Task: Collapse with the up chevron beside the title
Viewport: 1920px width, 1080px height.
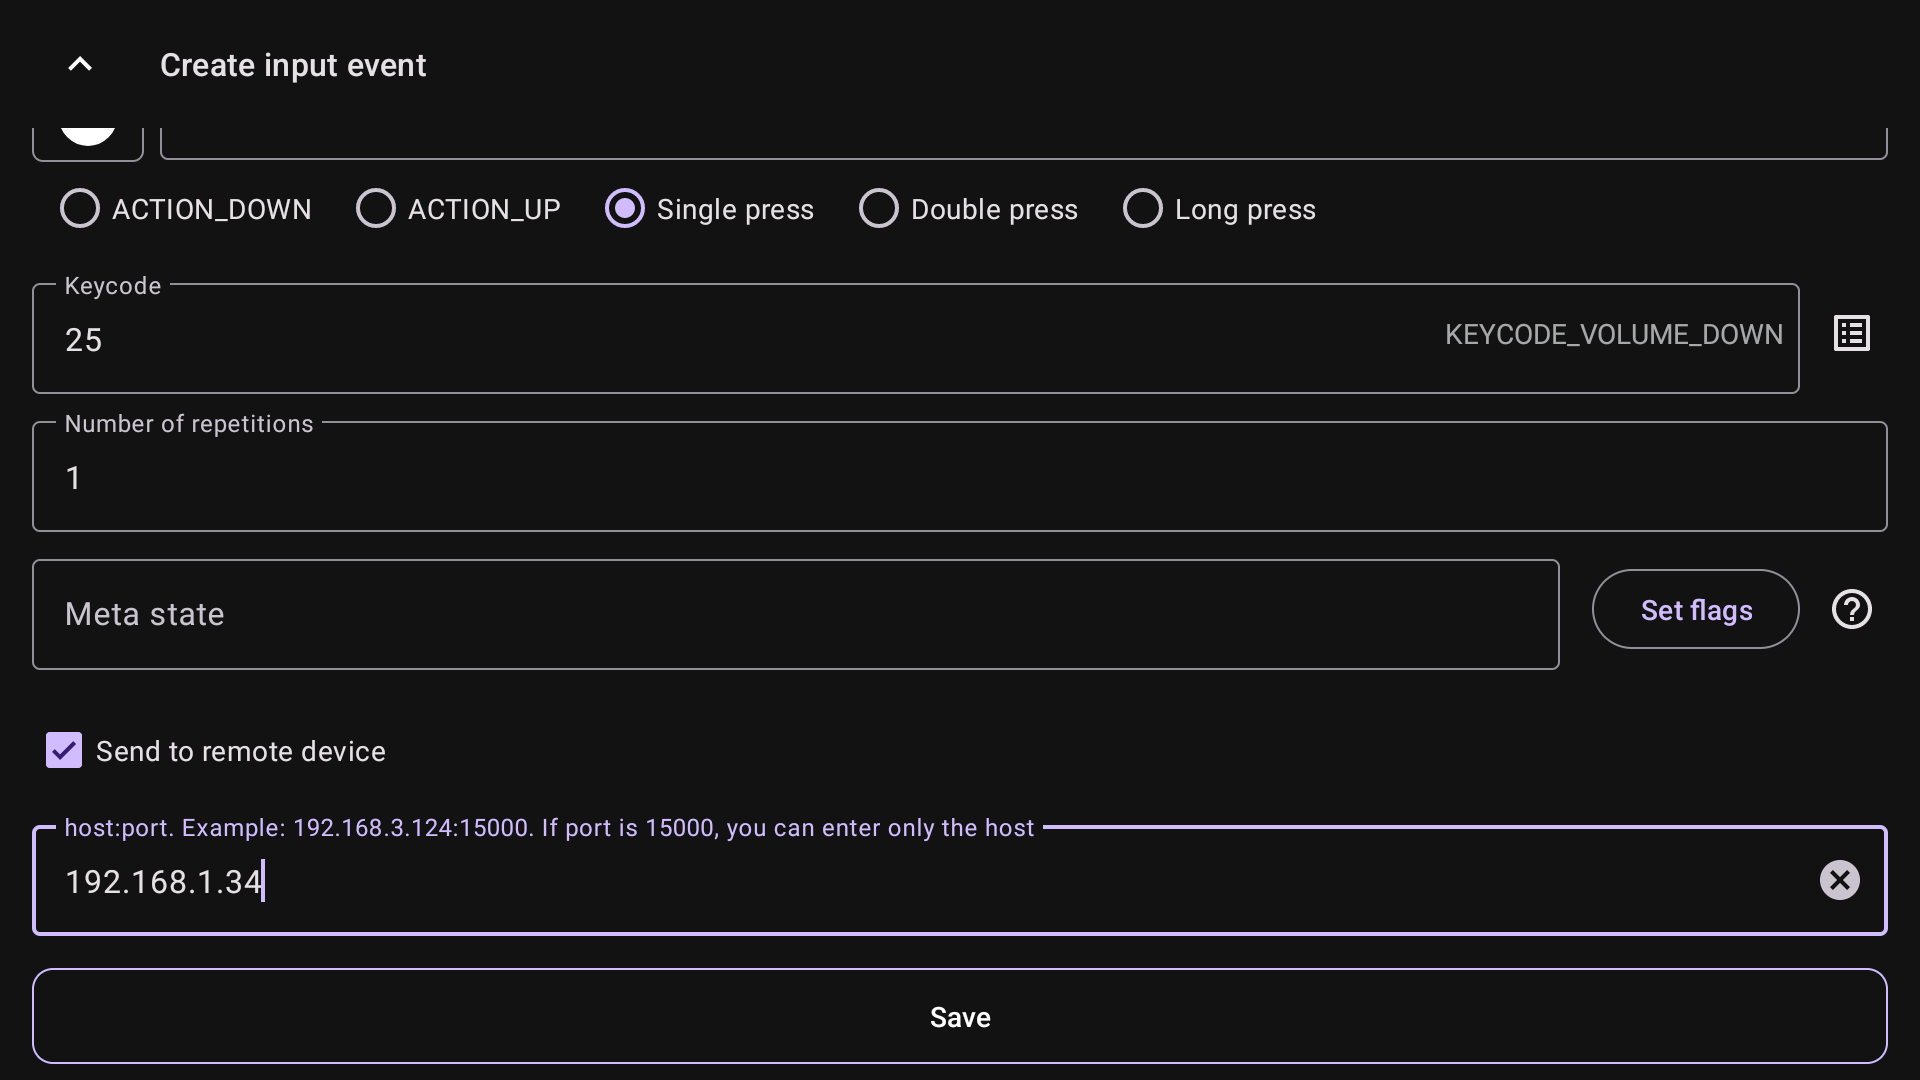Action: pyautogui.click(x=80, y=65)
